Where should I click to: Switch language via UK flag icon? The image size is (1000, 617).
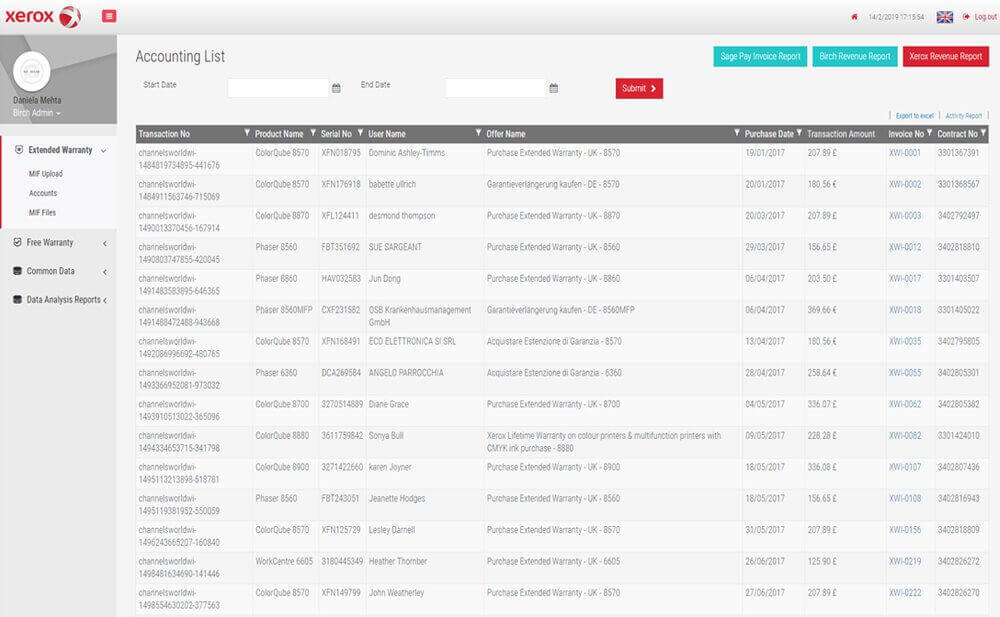(x=945, y=17)
